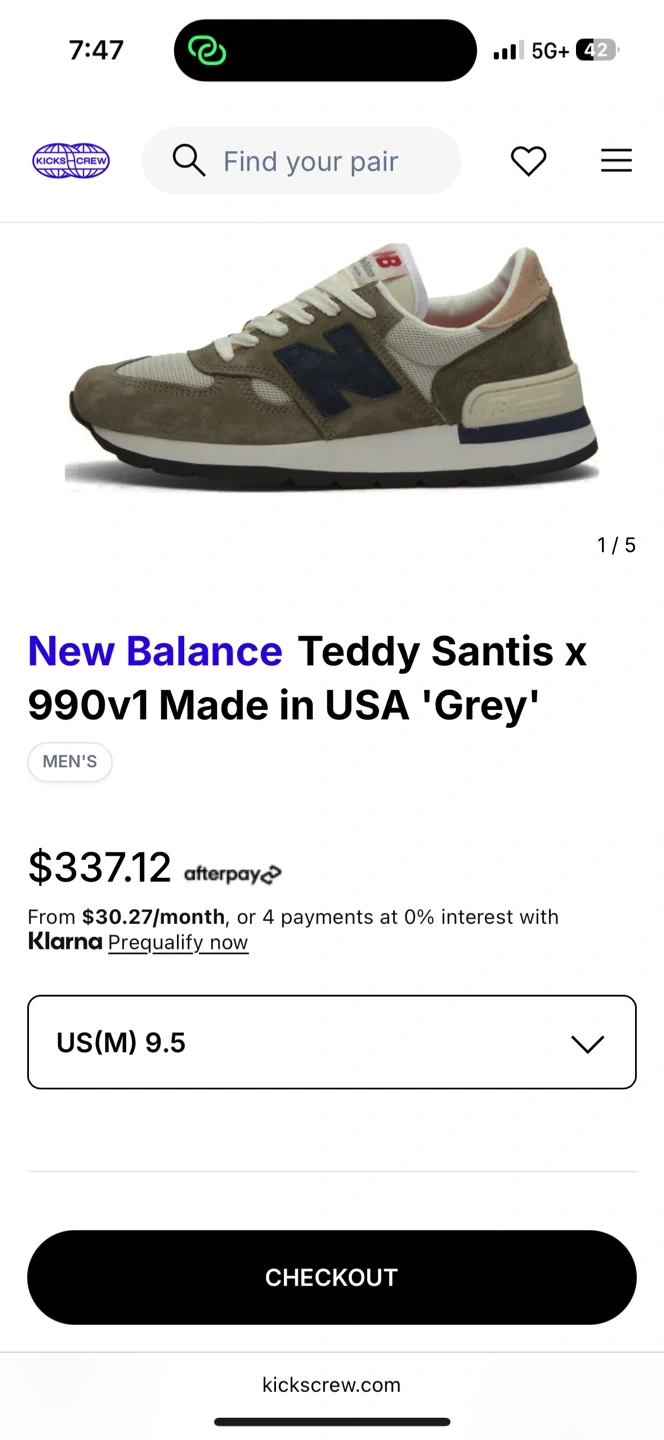Screen dimensions: 664x1440
Task: Click the magnifying glass search icon
Action: (188, 160)
